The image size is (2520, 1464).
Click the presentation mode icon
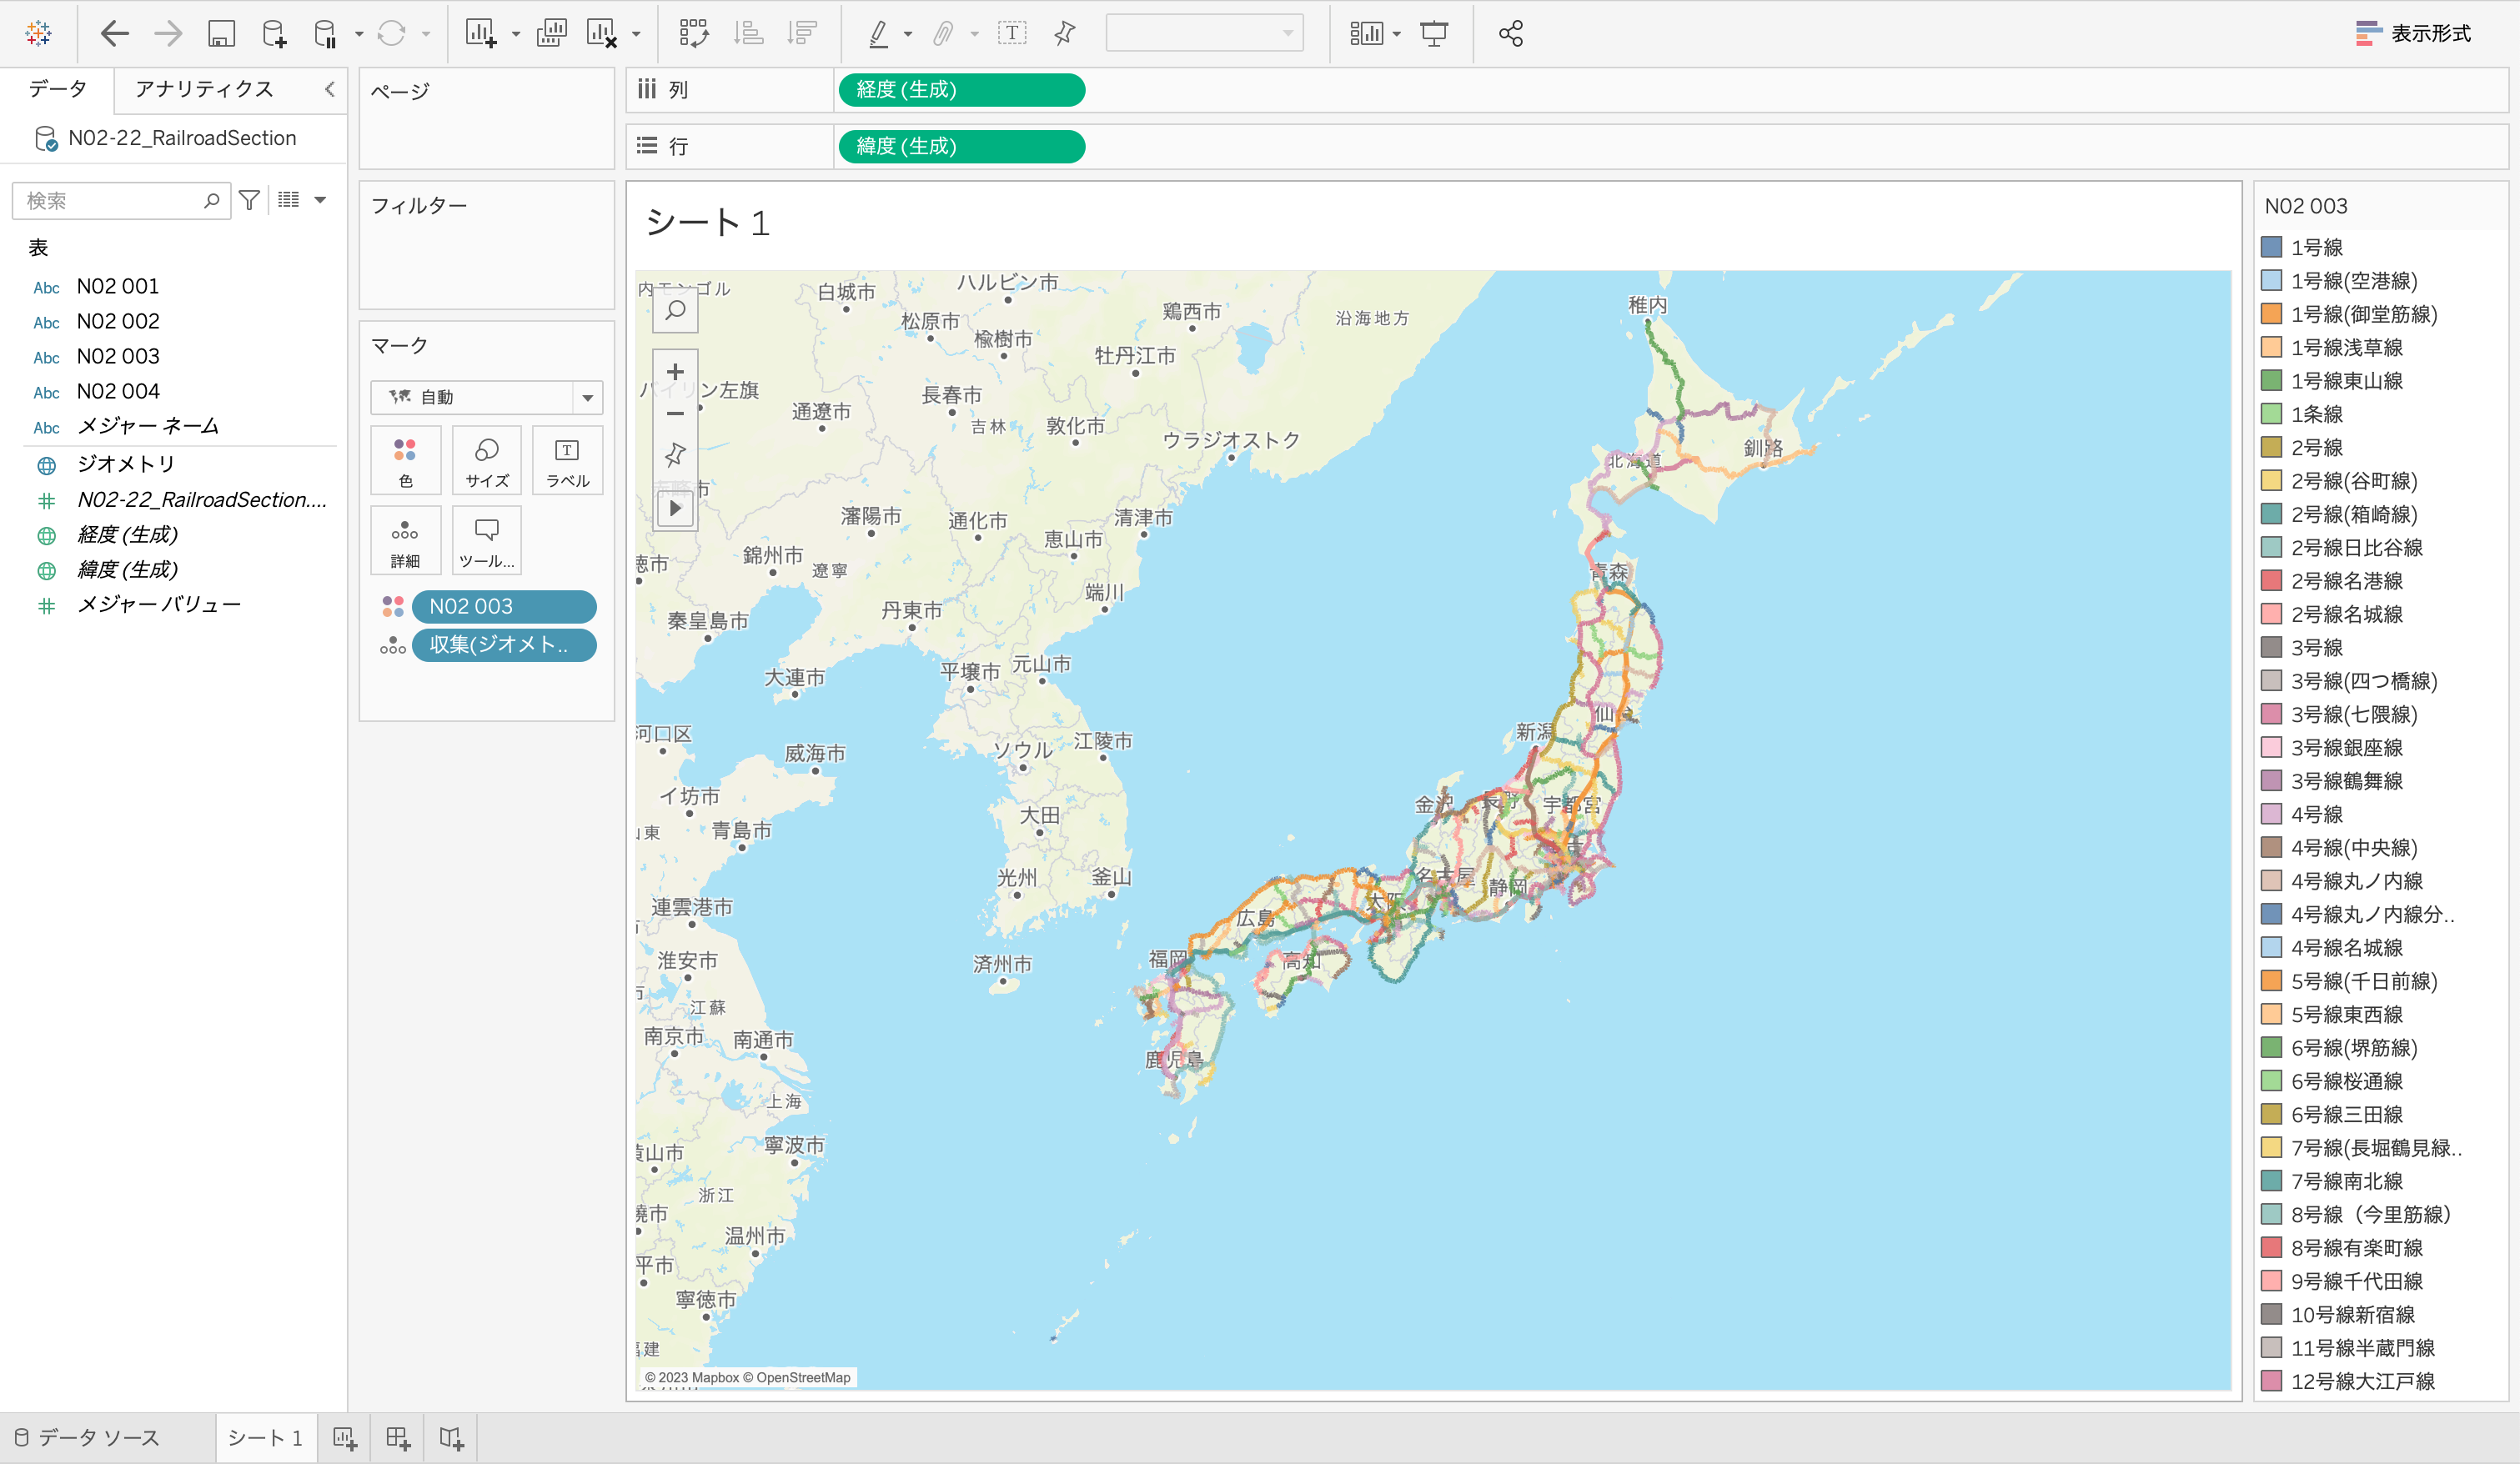(x=1434, y=33)
